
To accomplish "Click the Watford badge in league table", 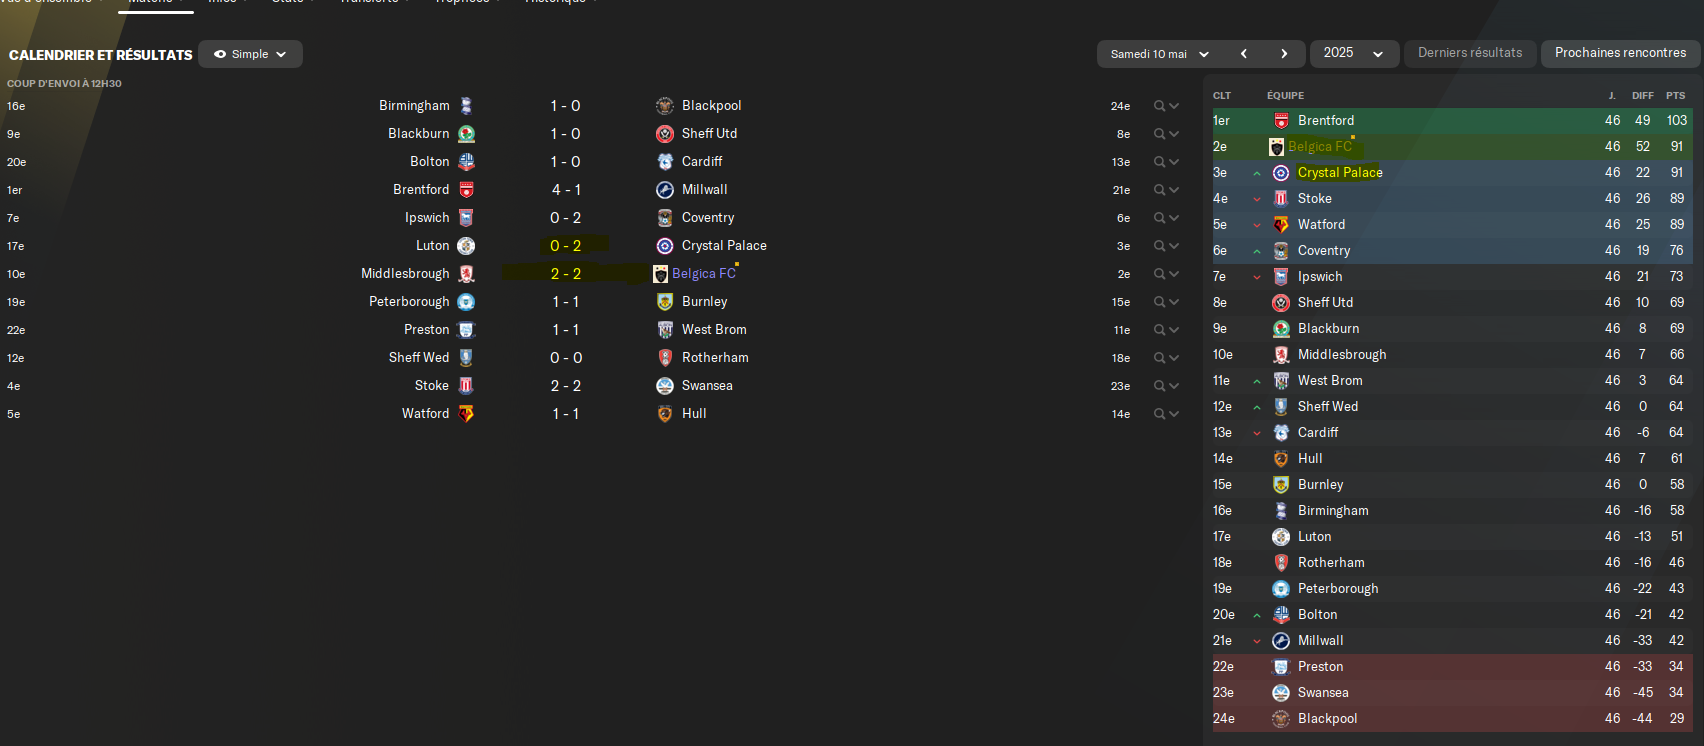I will (1281, 225).
